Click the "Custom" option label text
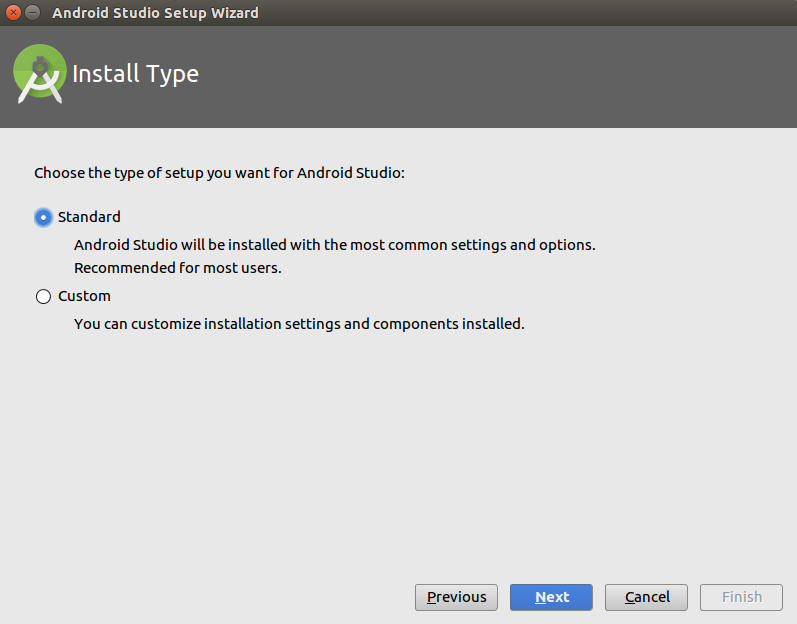797x624 pixels. point(84,296)
